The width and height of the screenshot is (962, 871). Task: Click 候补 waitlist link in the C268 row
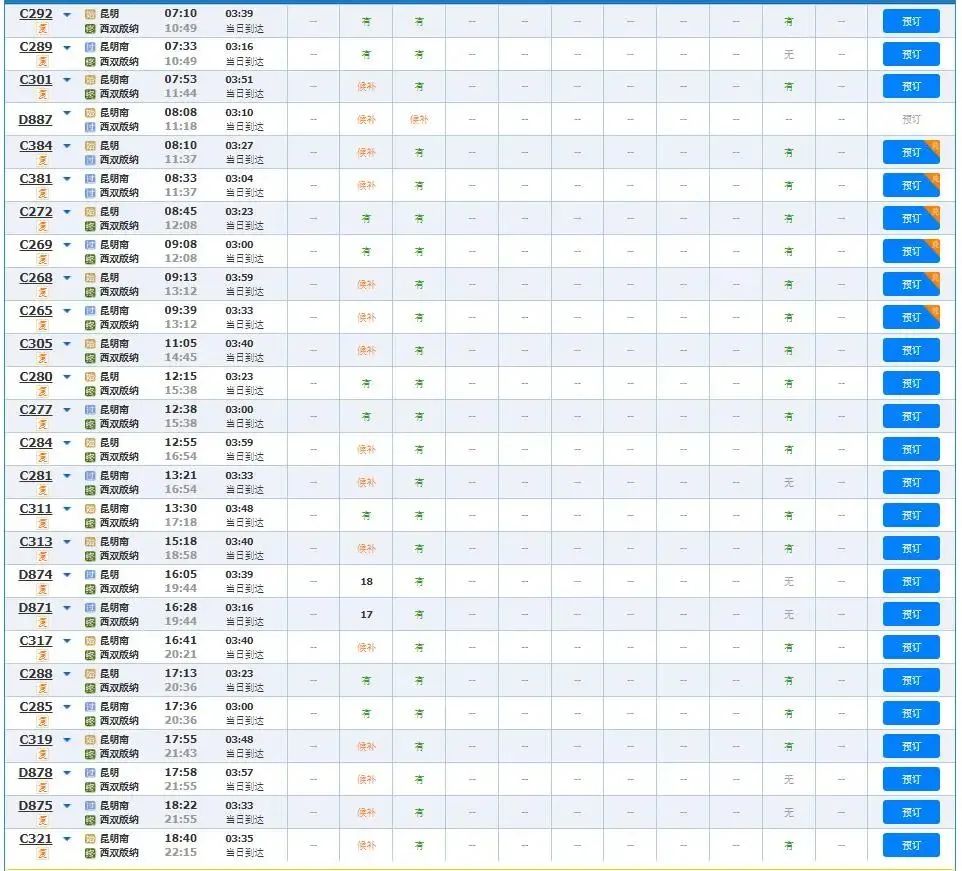[x=366, y=285]
